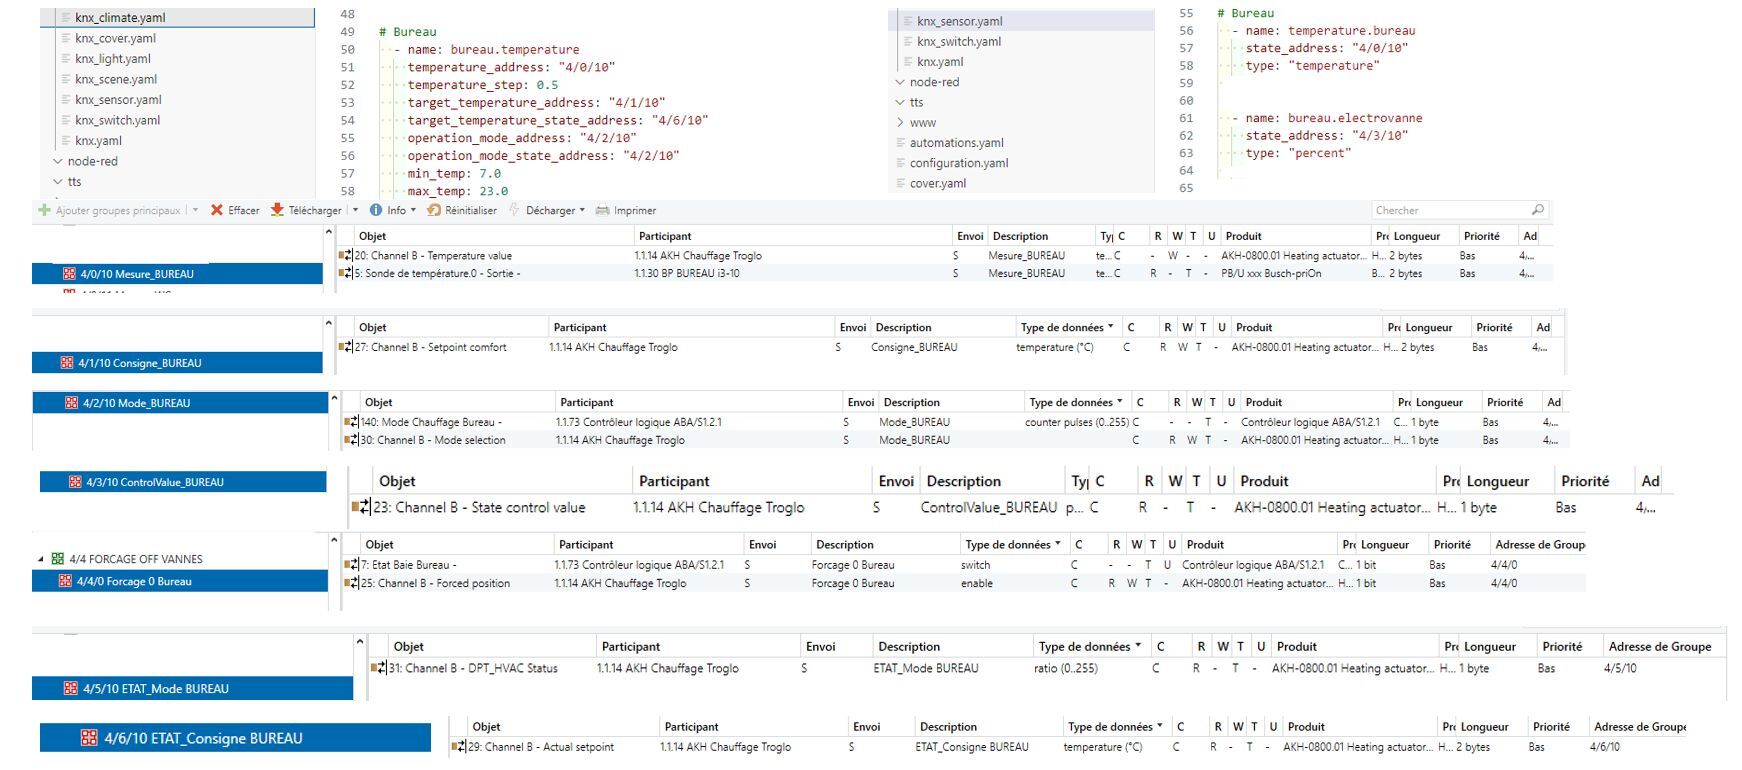1742x770 pixels.
Task: Open the Télécharger split dropdown arrow
Action: point(355,210)
